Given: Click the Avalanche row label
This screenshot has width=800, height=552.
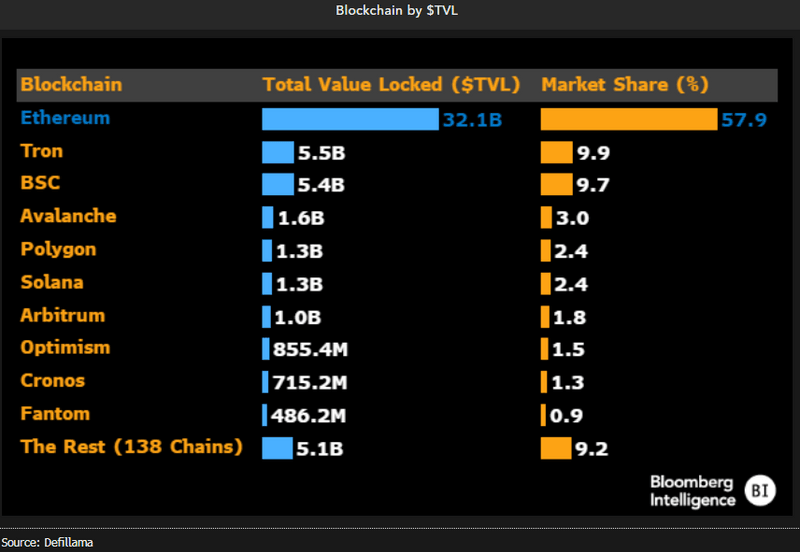Looking at the screenshot, I should 68,216.
